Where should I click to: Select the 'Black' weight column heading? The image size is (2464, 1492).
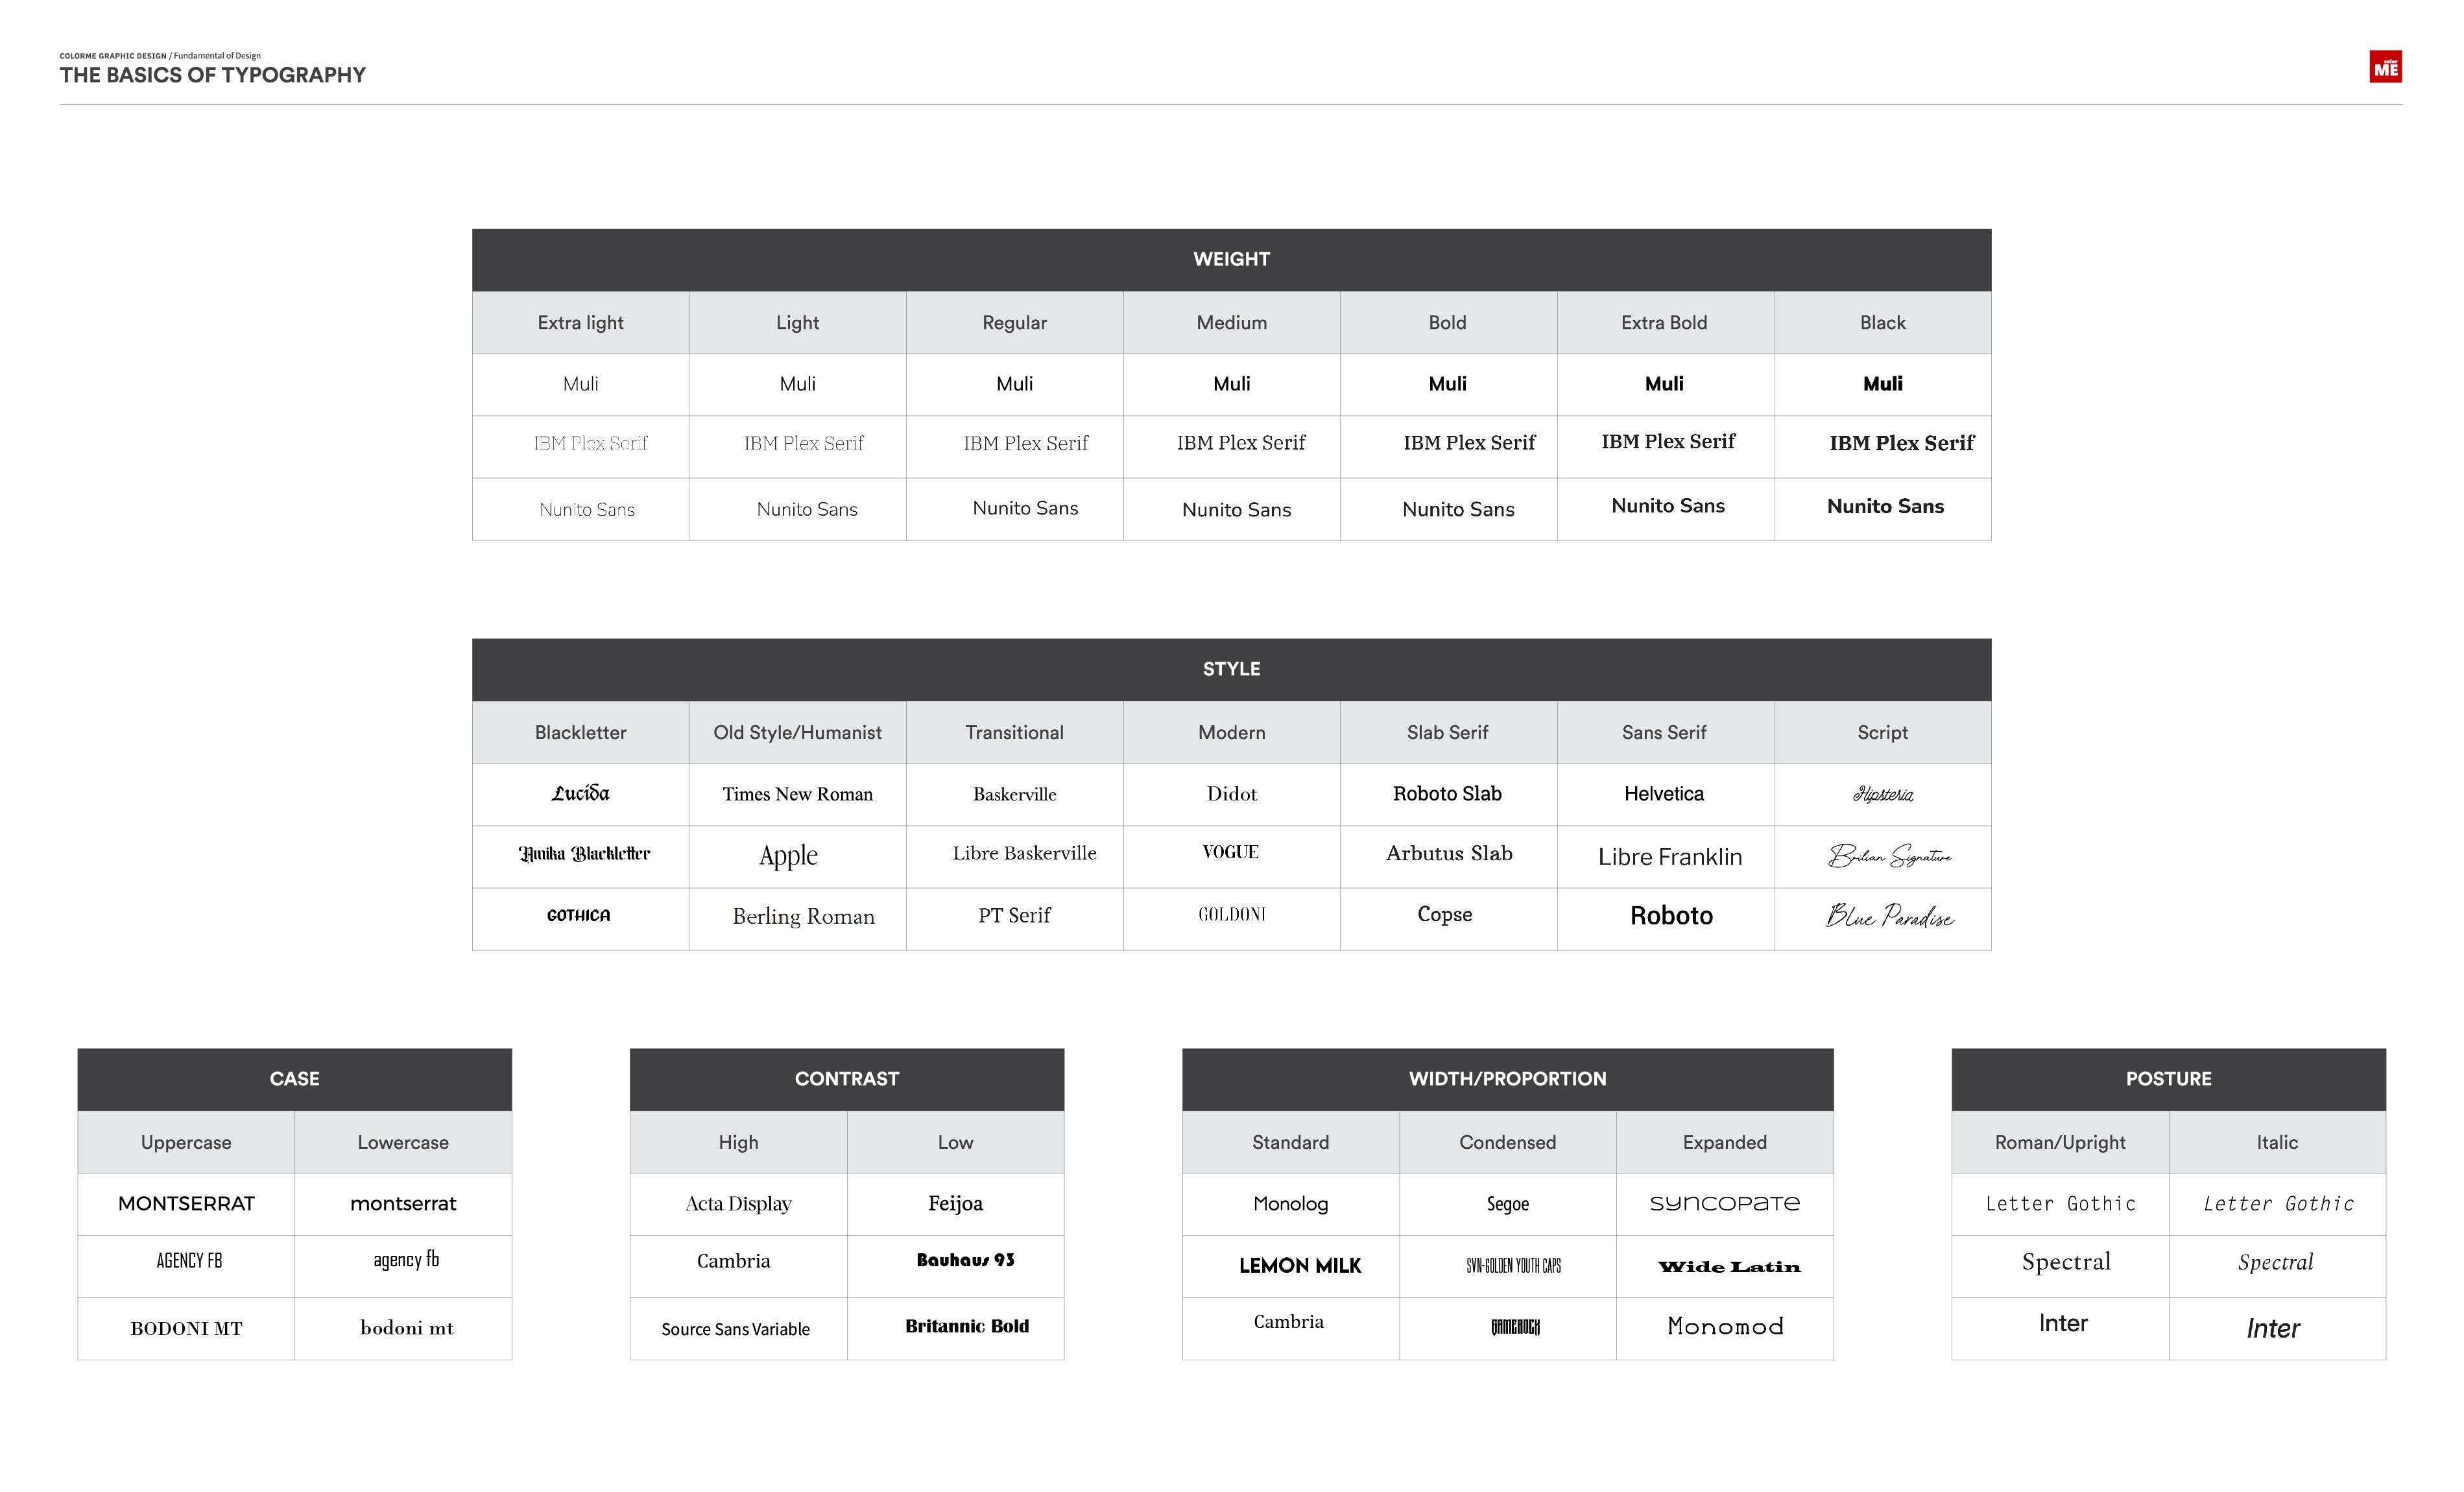pos(1882,323)
